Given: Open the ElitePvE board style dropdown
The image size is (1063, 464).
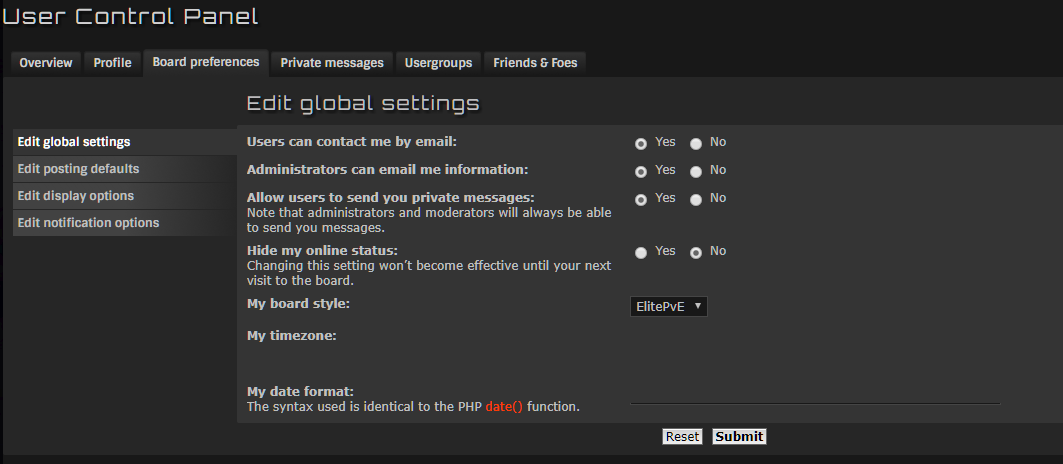Looking at the screenshot, I should (668, 307).
